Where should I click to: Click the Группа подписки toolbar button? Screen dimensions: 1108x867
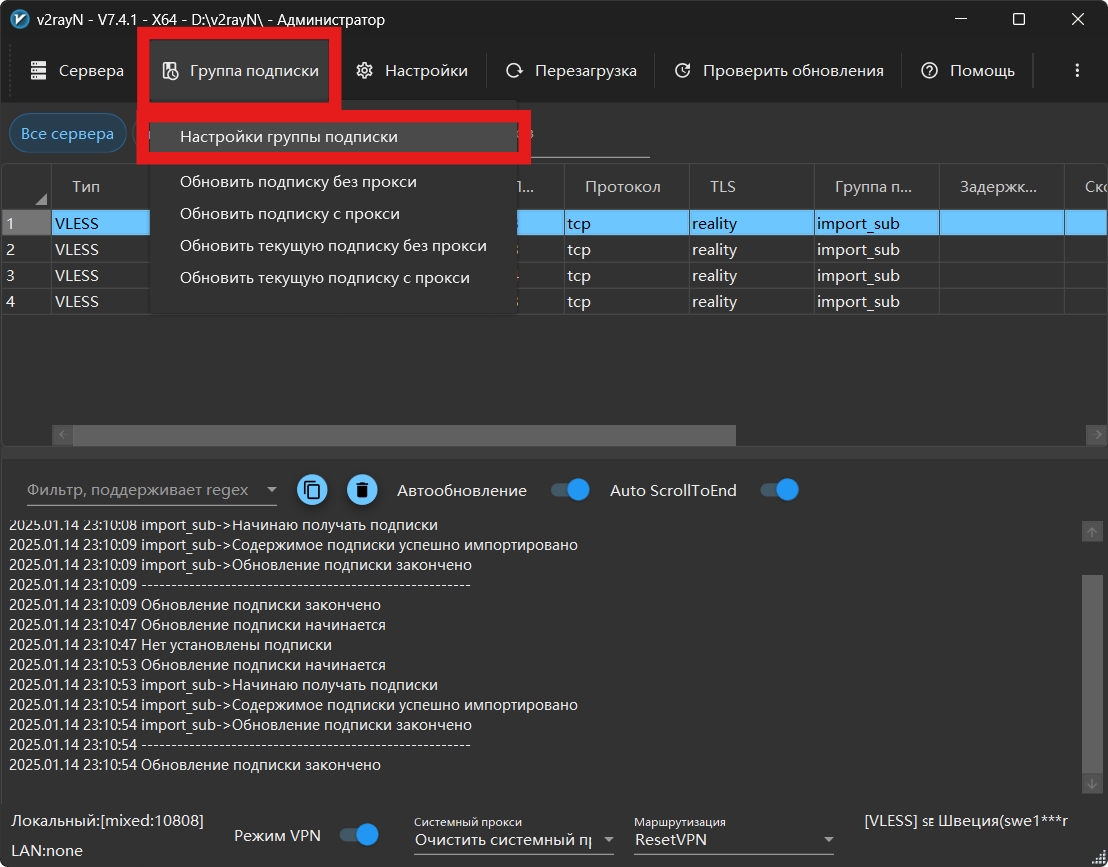click(241, 71)
